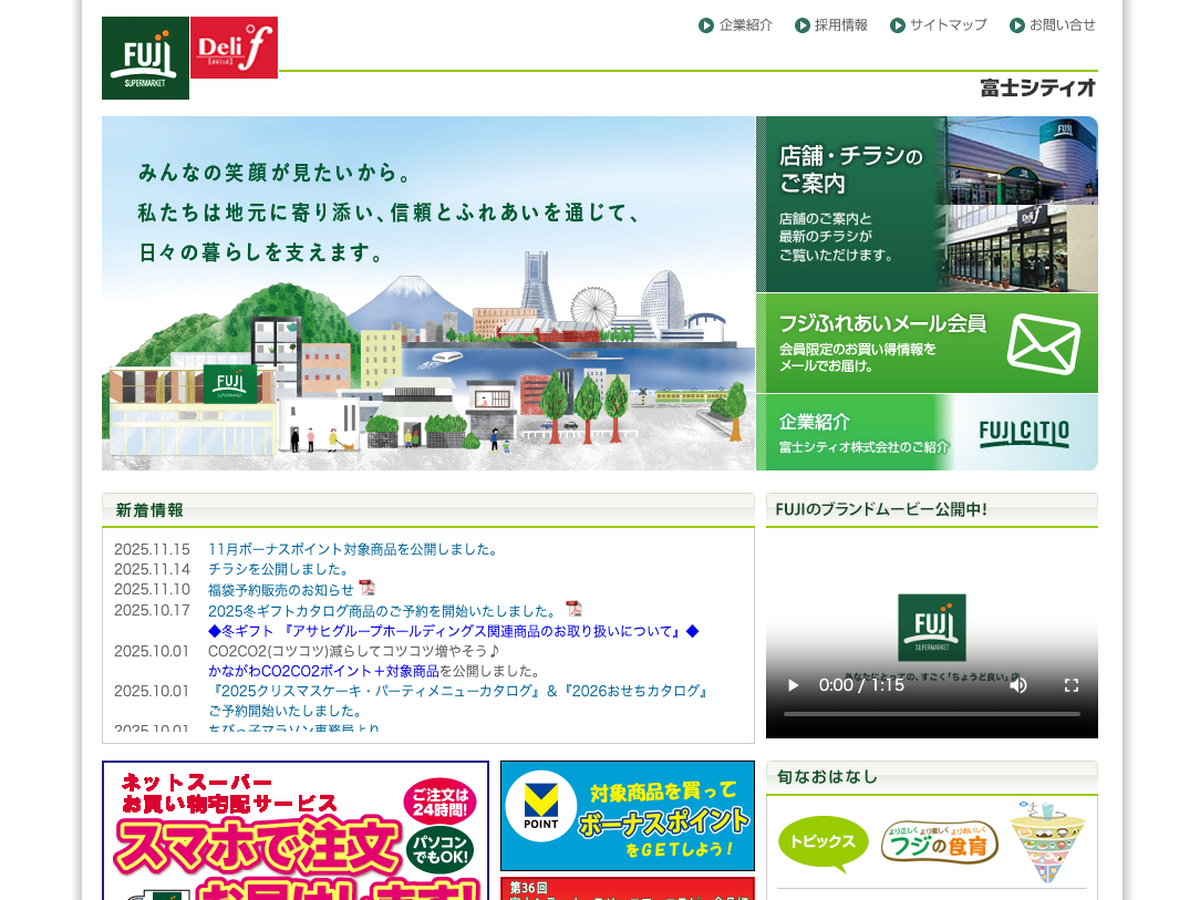Click the V POINT bonus point banner
Screen dimensions: 1200x900
point(627,816)
